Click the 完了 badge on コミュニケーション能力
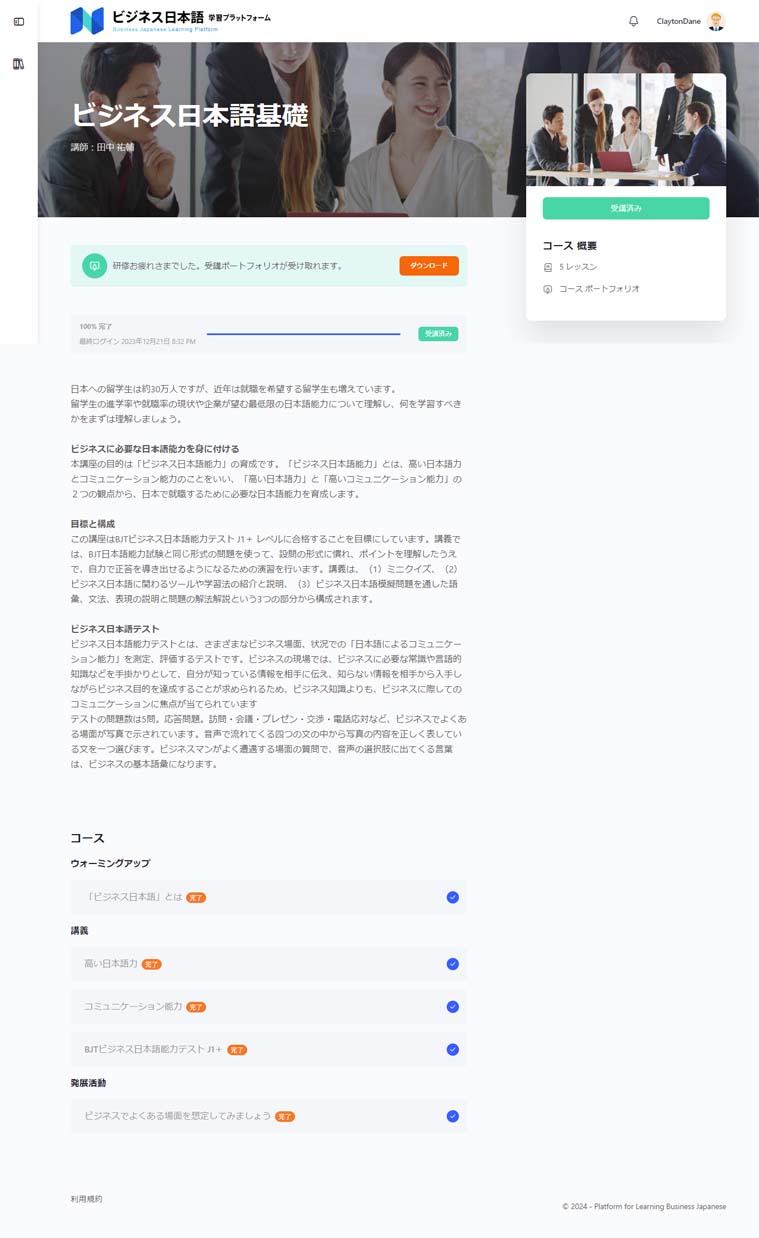 coord(196,1007)
